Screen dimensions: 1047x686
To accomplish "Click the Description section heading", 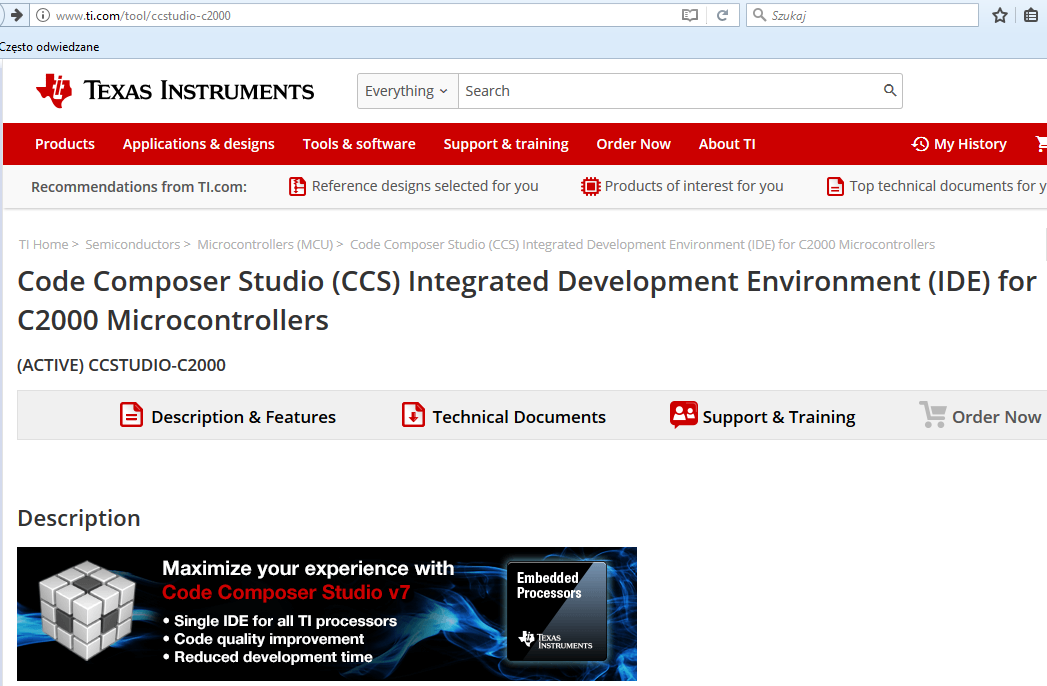I will [79, 518].
